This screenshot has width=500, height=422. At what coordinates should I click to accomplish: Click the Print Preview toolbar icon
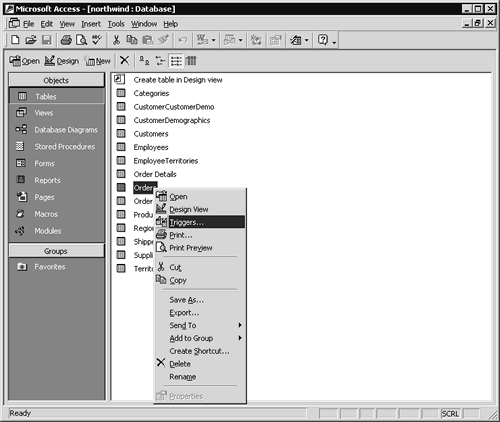coord(81,40)
